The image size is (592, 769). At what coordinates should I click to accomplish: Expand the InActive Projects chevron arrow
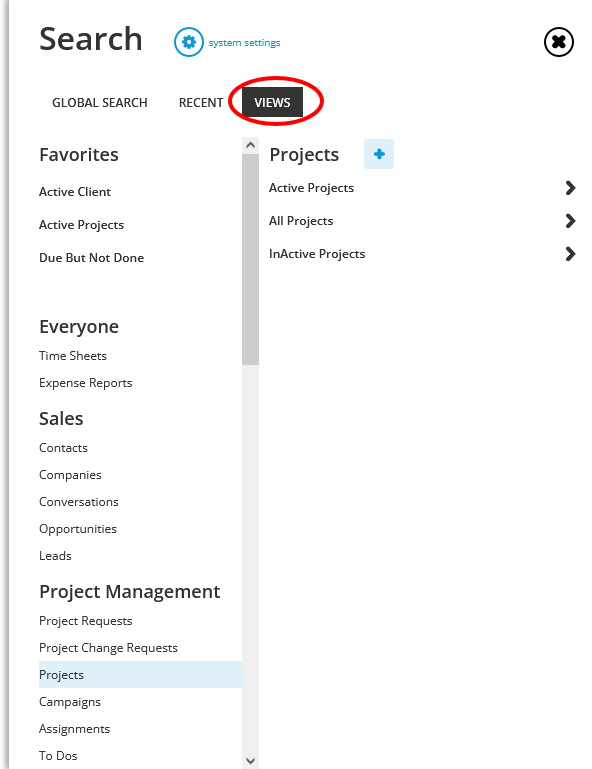point(570,254)
